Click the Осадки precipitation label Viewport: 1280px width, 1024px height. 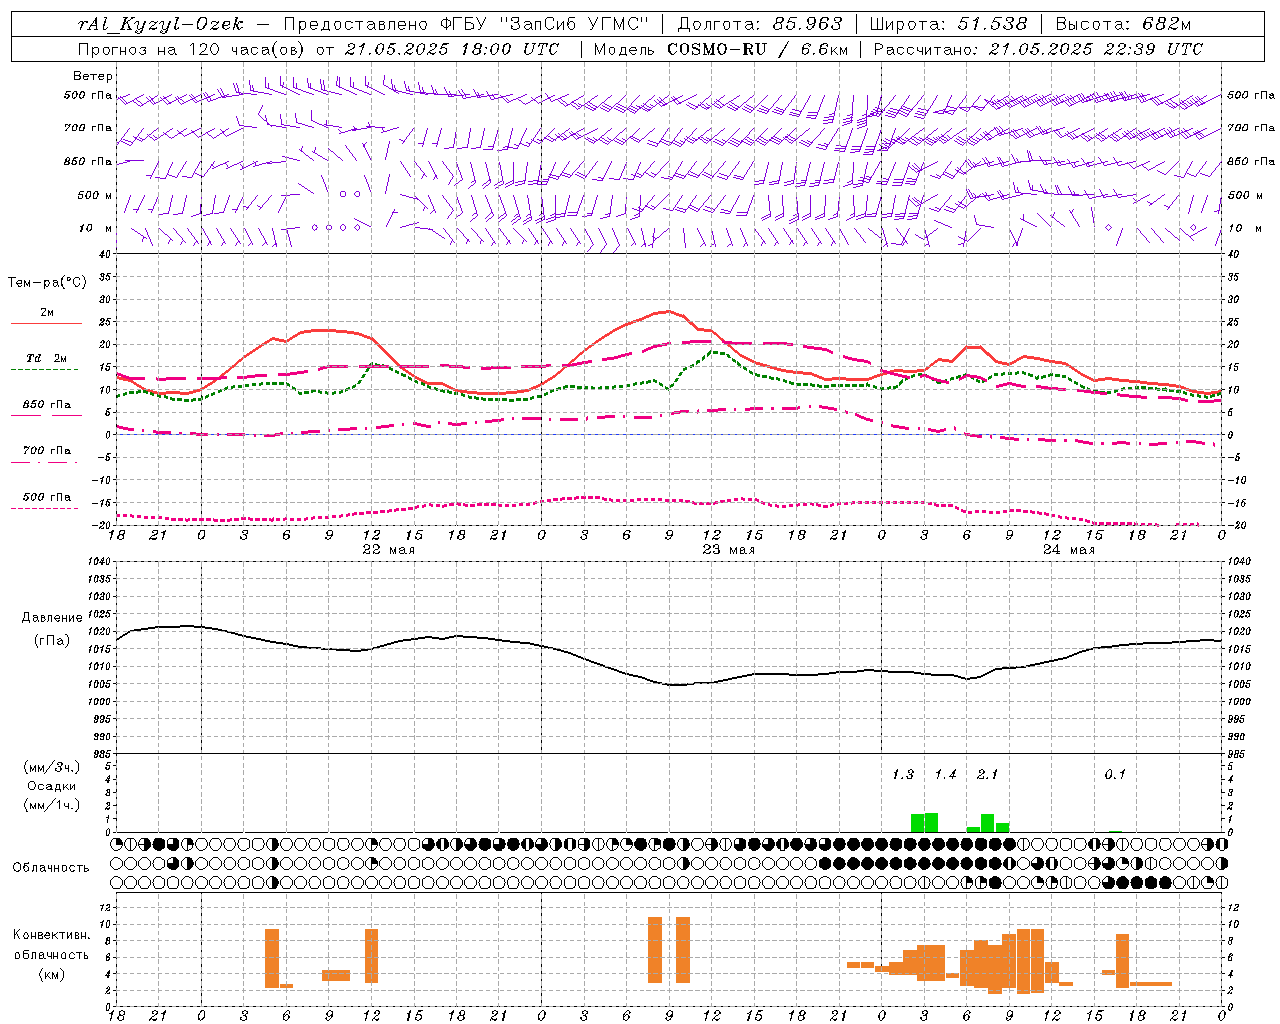click(x=52, y=786)
